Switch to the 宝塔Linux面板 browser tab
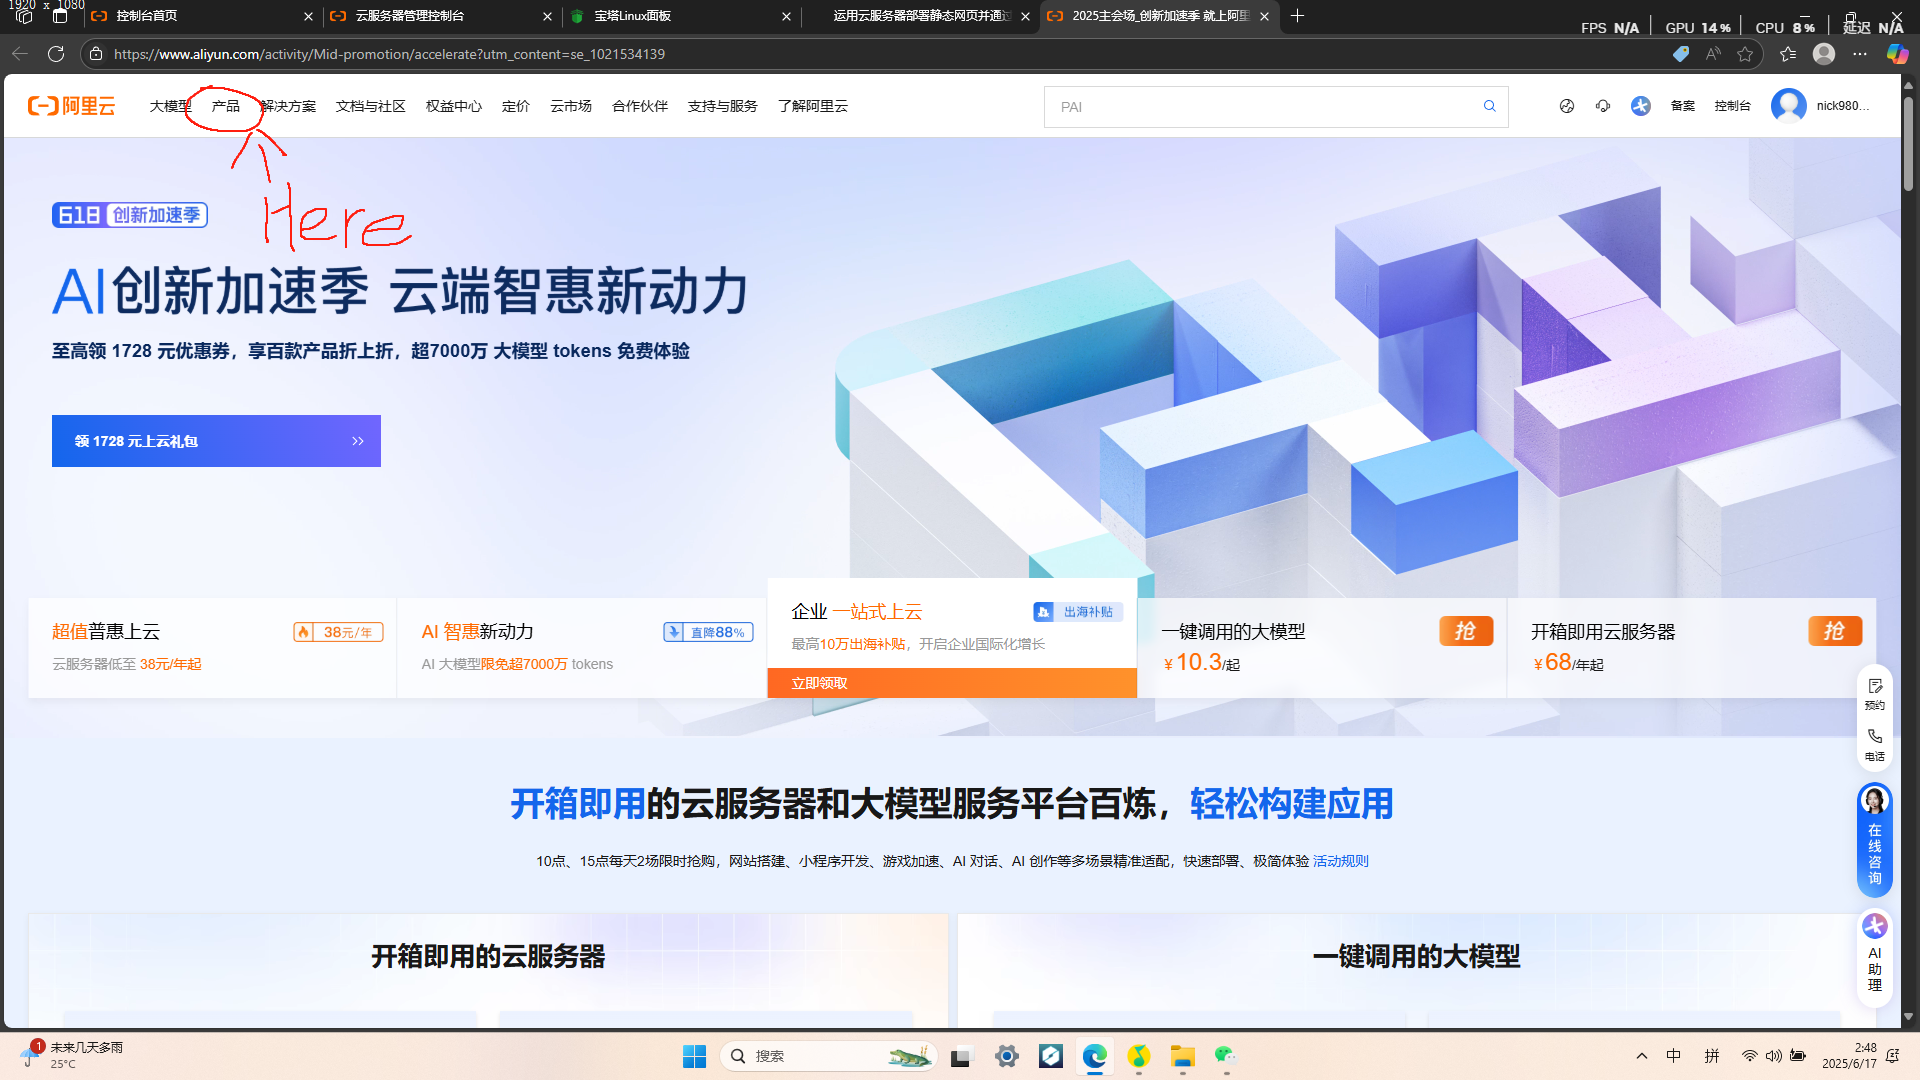Viewport: 1920px width, 1080px height. click(x=633, y=16)
